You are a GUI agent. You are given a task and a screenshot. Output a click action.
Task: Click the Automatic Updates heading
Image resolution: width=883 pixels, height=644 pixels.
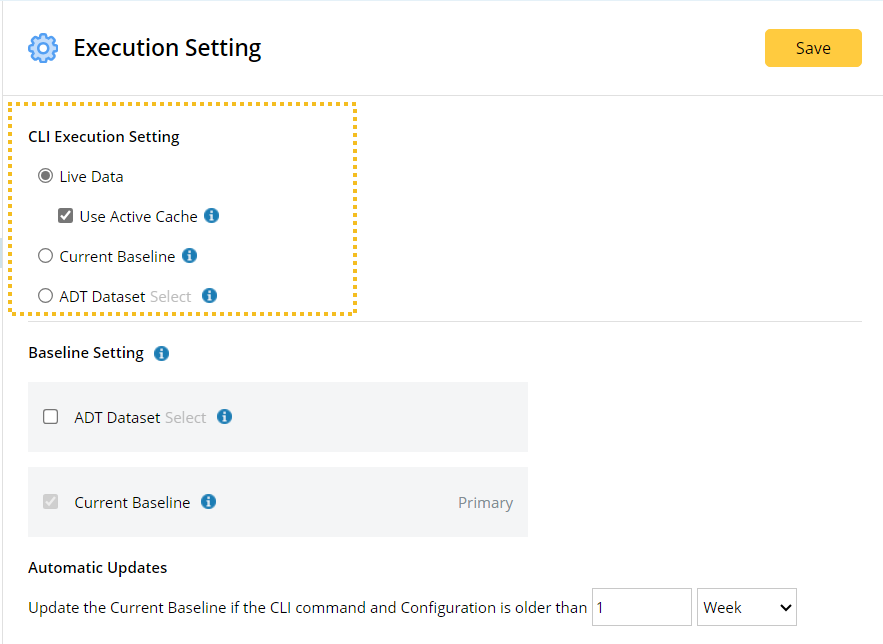click(x=97, y=568)
